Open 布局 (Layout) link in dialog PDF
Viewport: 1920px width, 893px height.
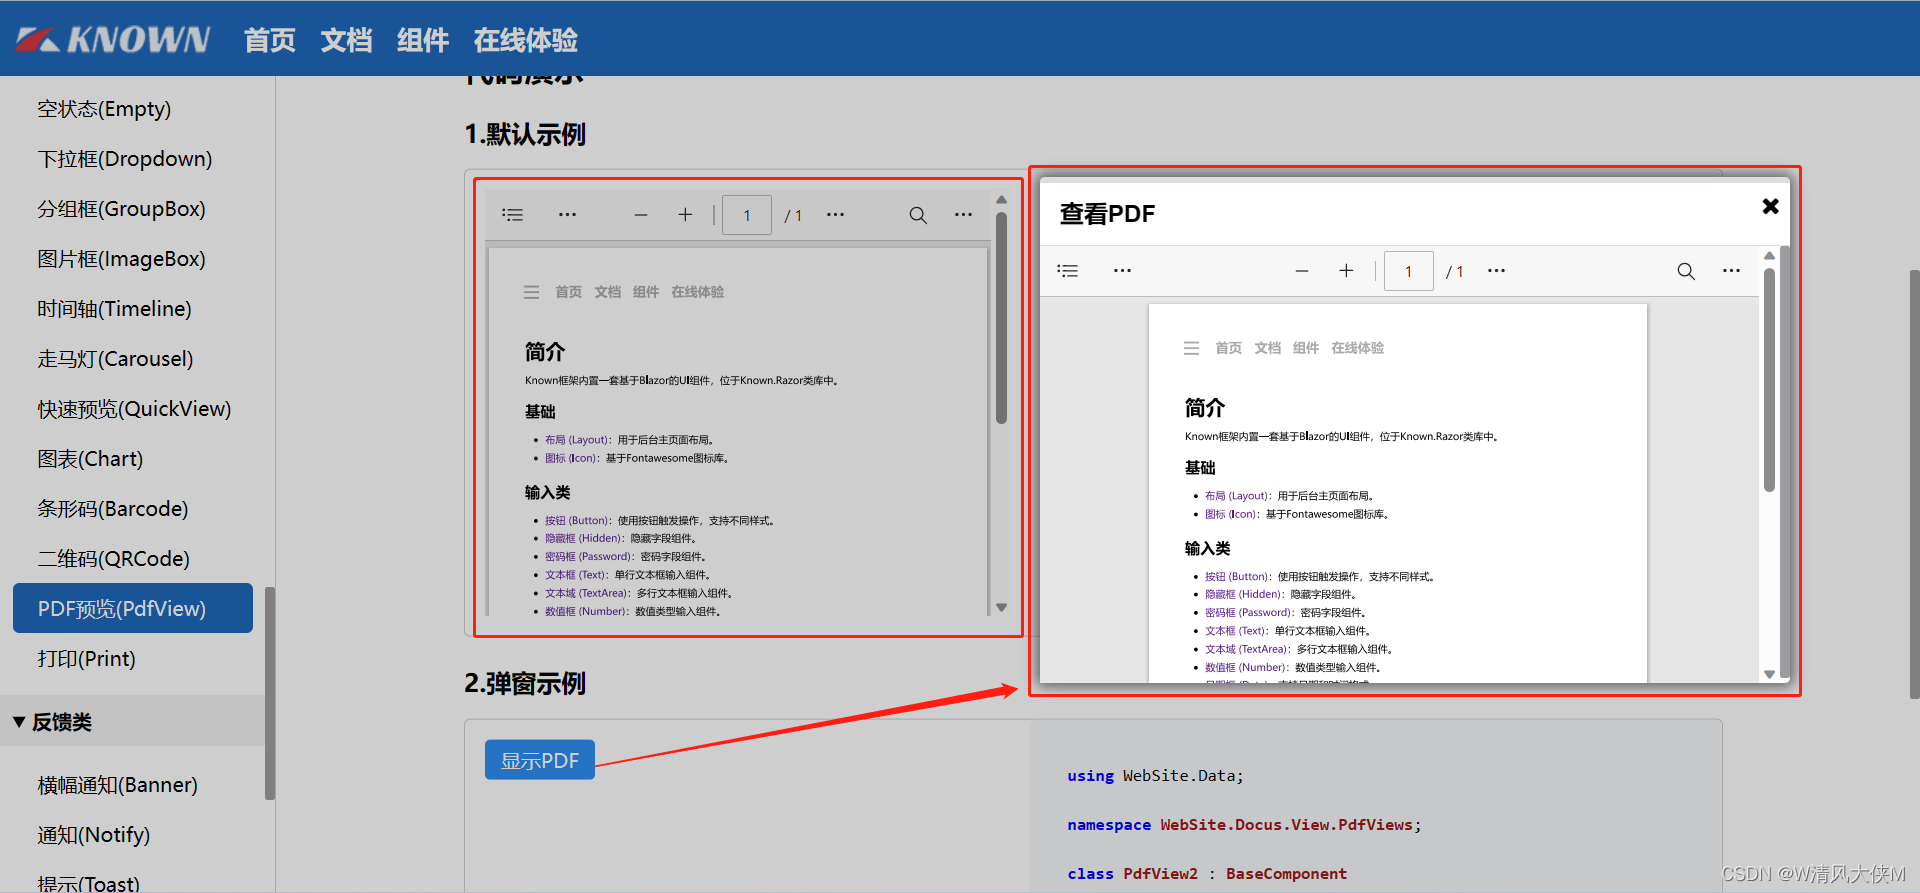pyautogui.click(x=1238, y=496)
